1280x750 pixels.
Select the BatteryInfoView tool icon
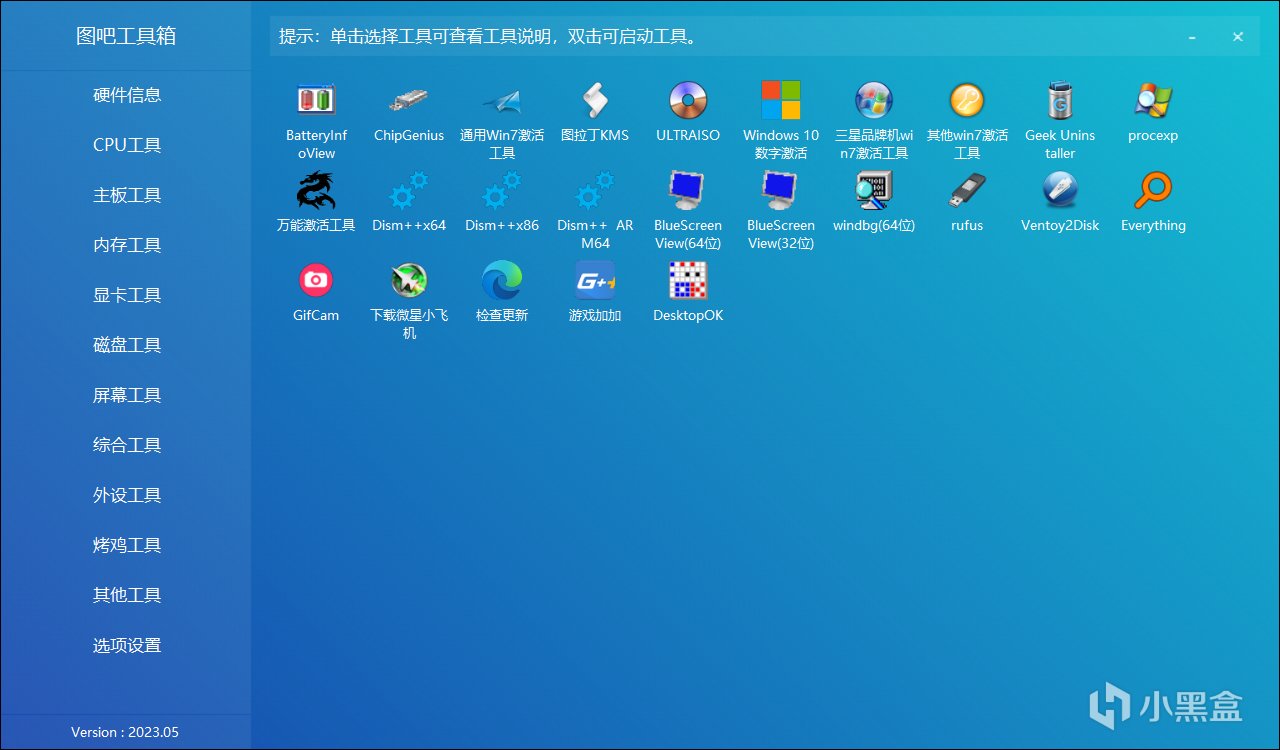click(316, 100)
